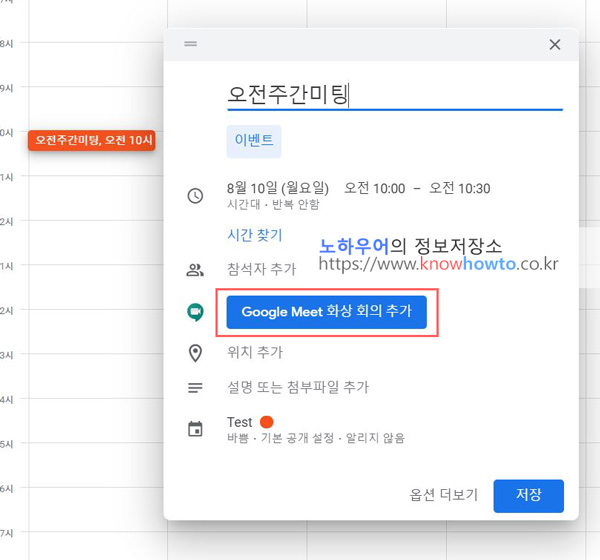Focus the 위치 추가 field
Viewport: 600px width, 560px height.
tap(255, 352)
